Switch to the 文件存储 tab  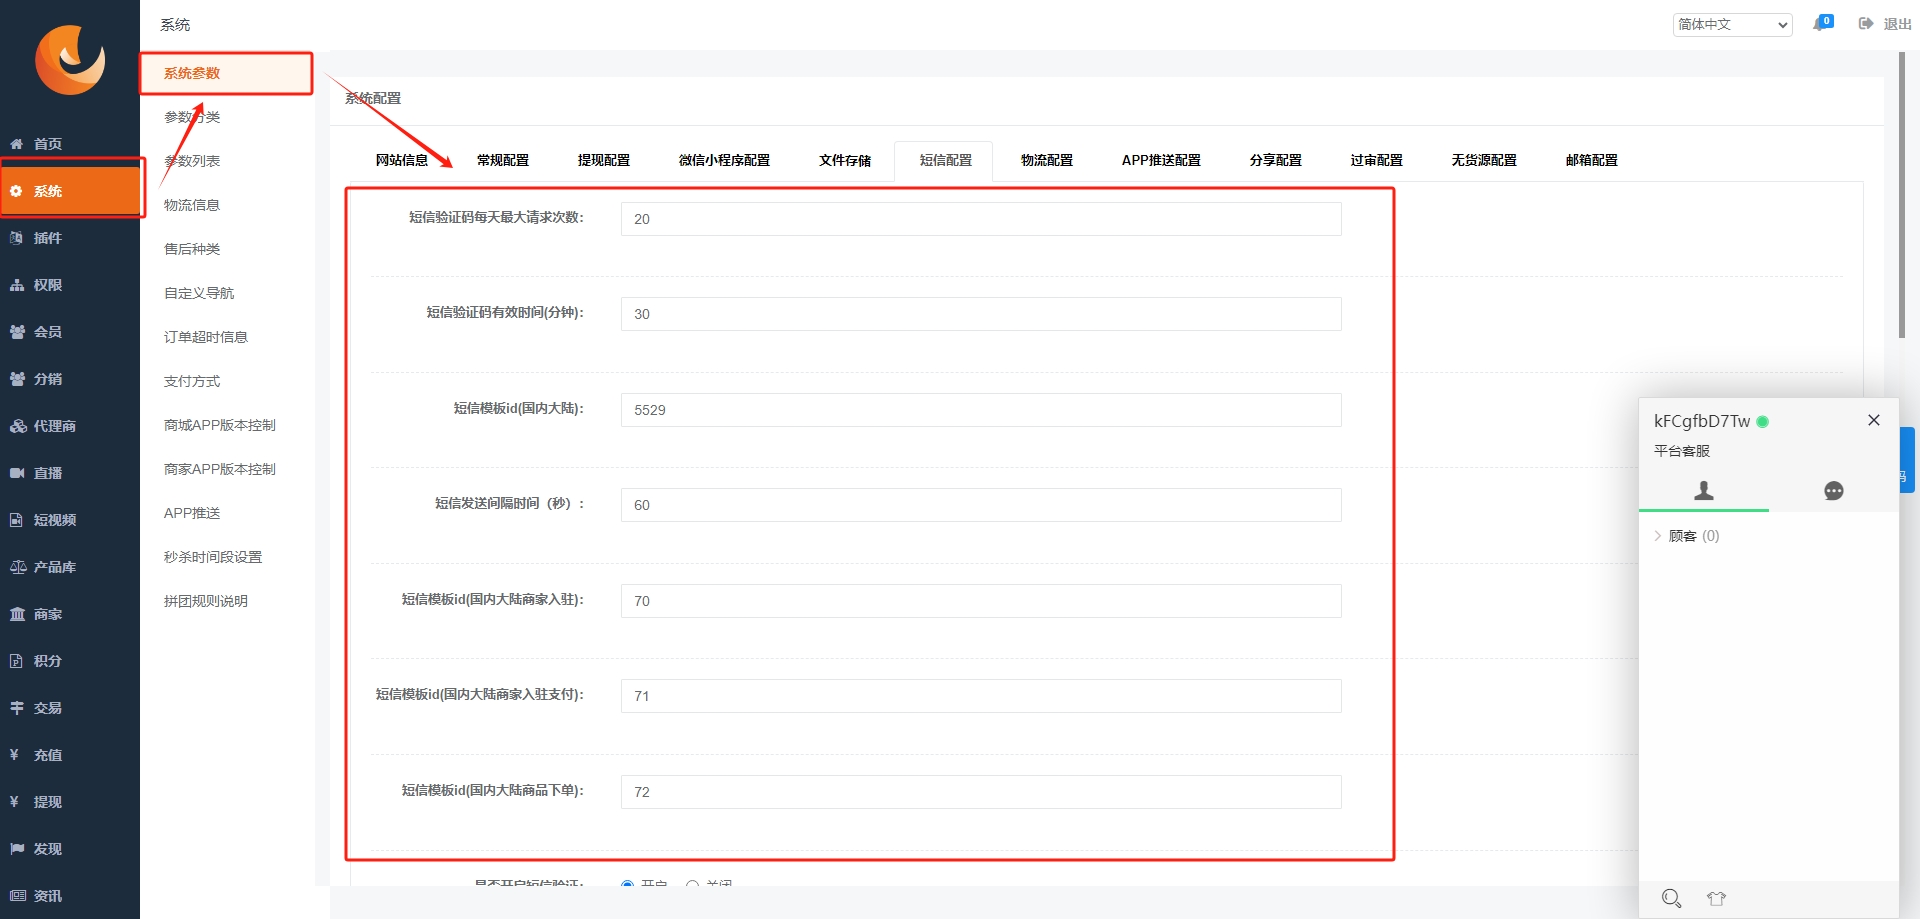pos(845,160)
